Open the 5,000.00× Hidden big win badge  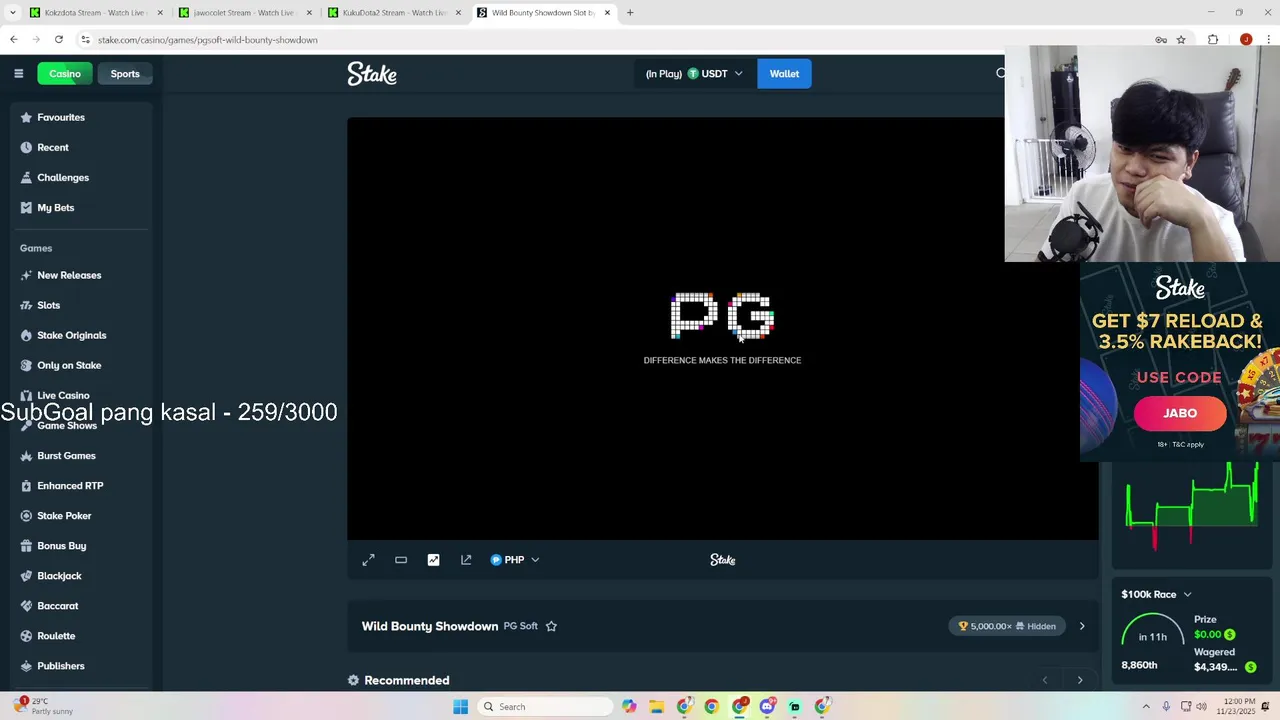pyautogui.click(x=1007, y=626)
